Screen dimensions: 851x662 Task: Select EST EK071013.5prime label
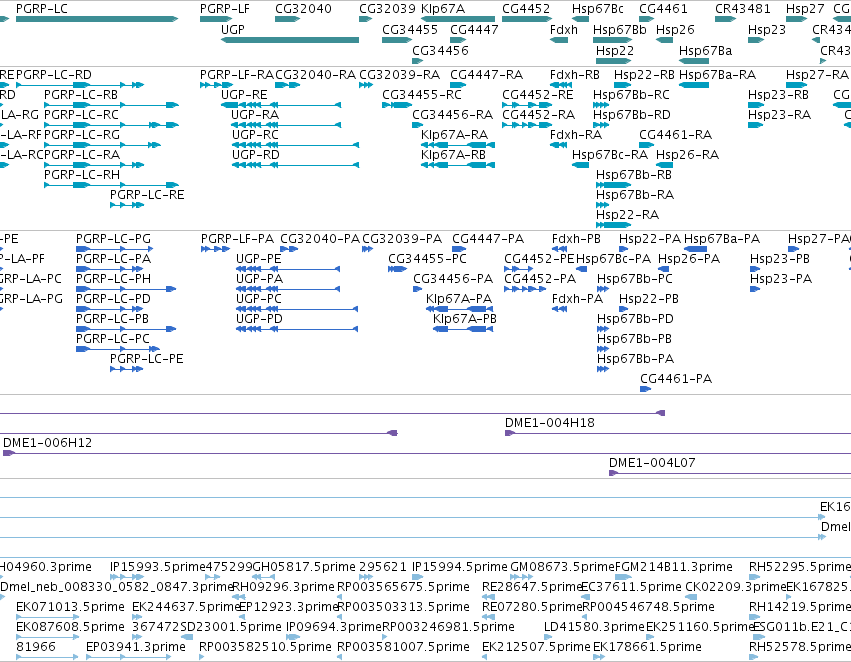[x=70, y=607]
